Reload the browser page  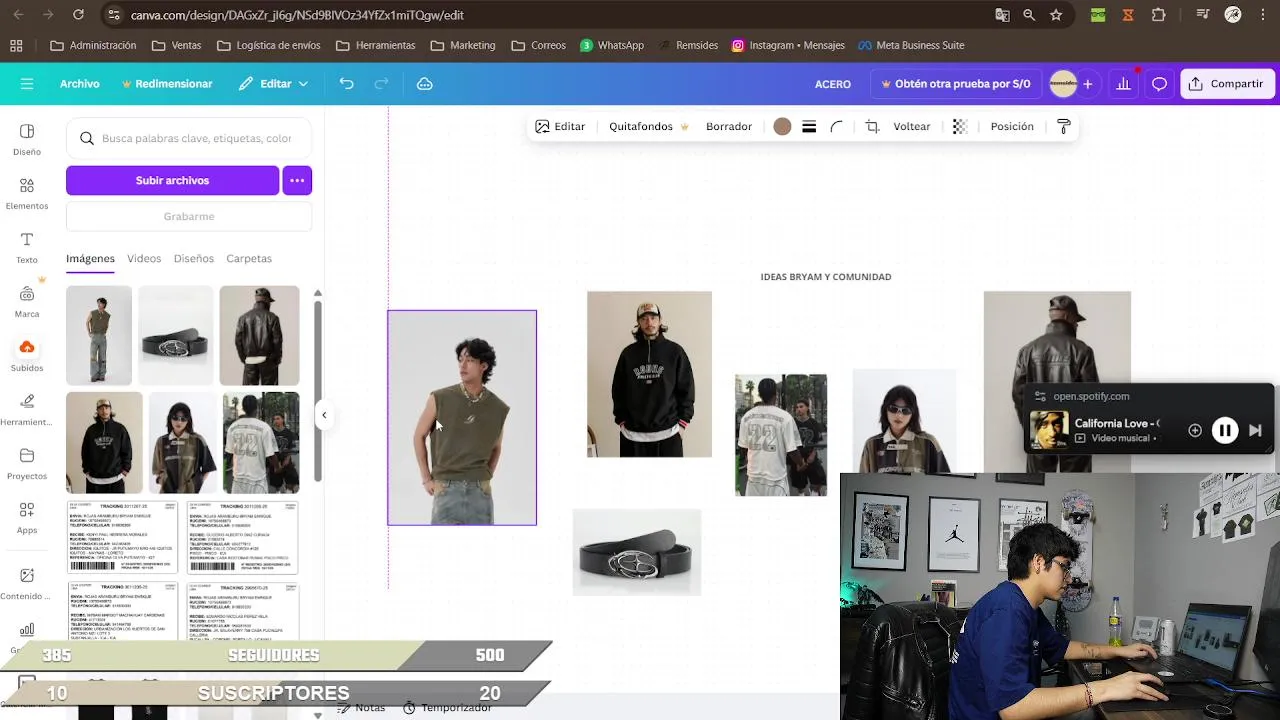[x=78, y=15]
